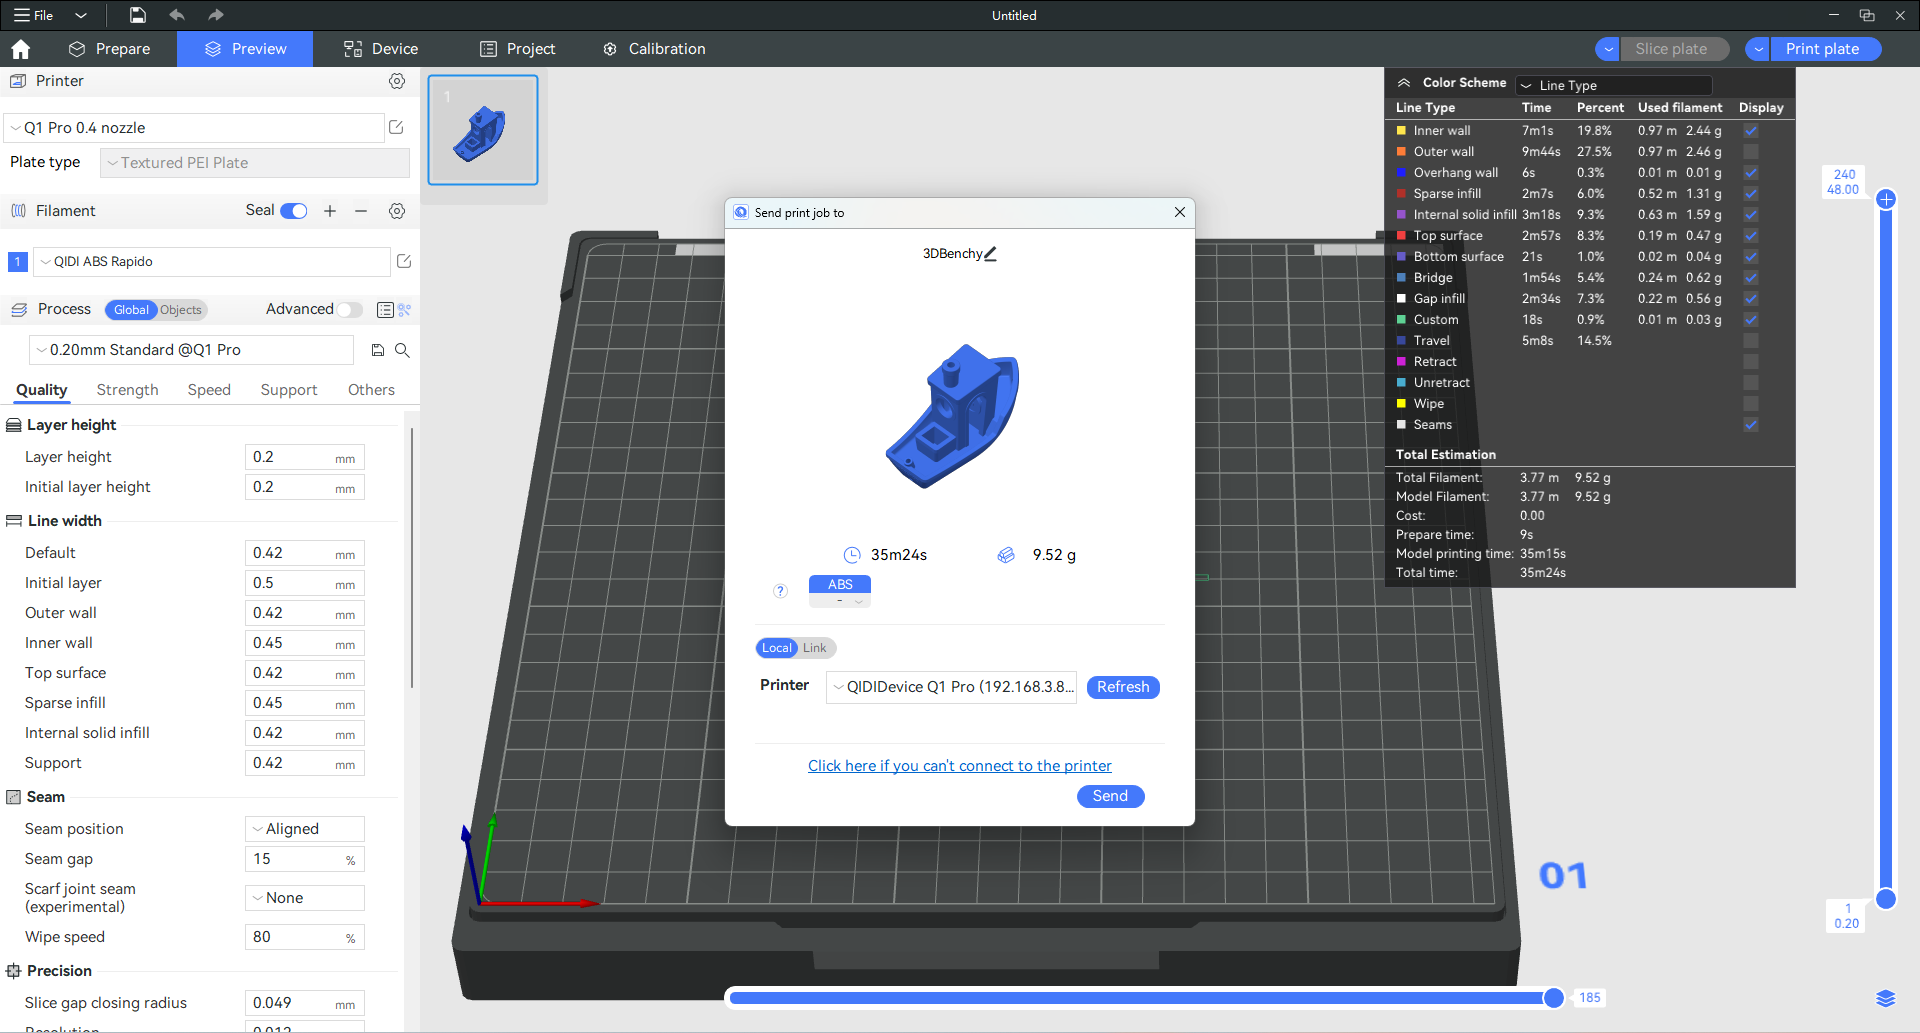
Task: Uncheck Inner wall display checkbox
Action: [1751, 131]
